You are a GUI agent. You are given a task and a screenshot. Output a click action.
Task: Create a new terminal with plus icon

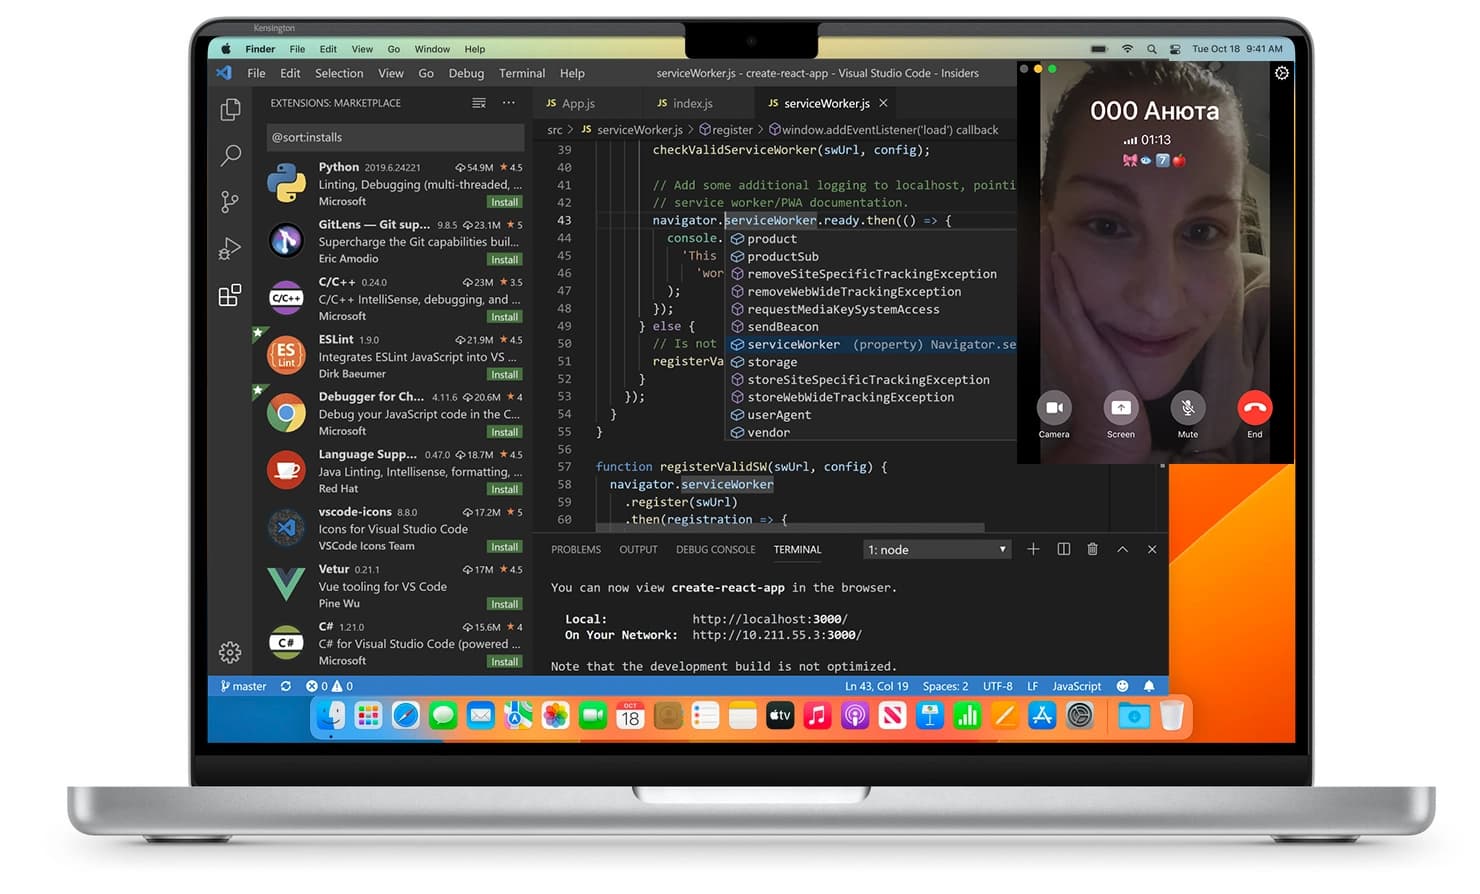tap(1033, 549)
